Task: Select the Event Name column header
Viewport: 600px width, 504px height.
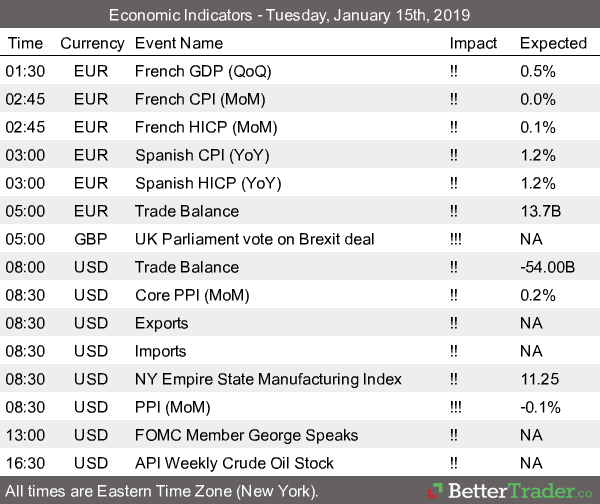Action: point(178,43)
